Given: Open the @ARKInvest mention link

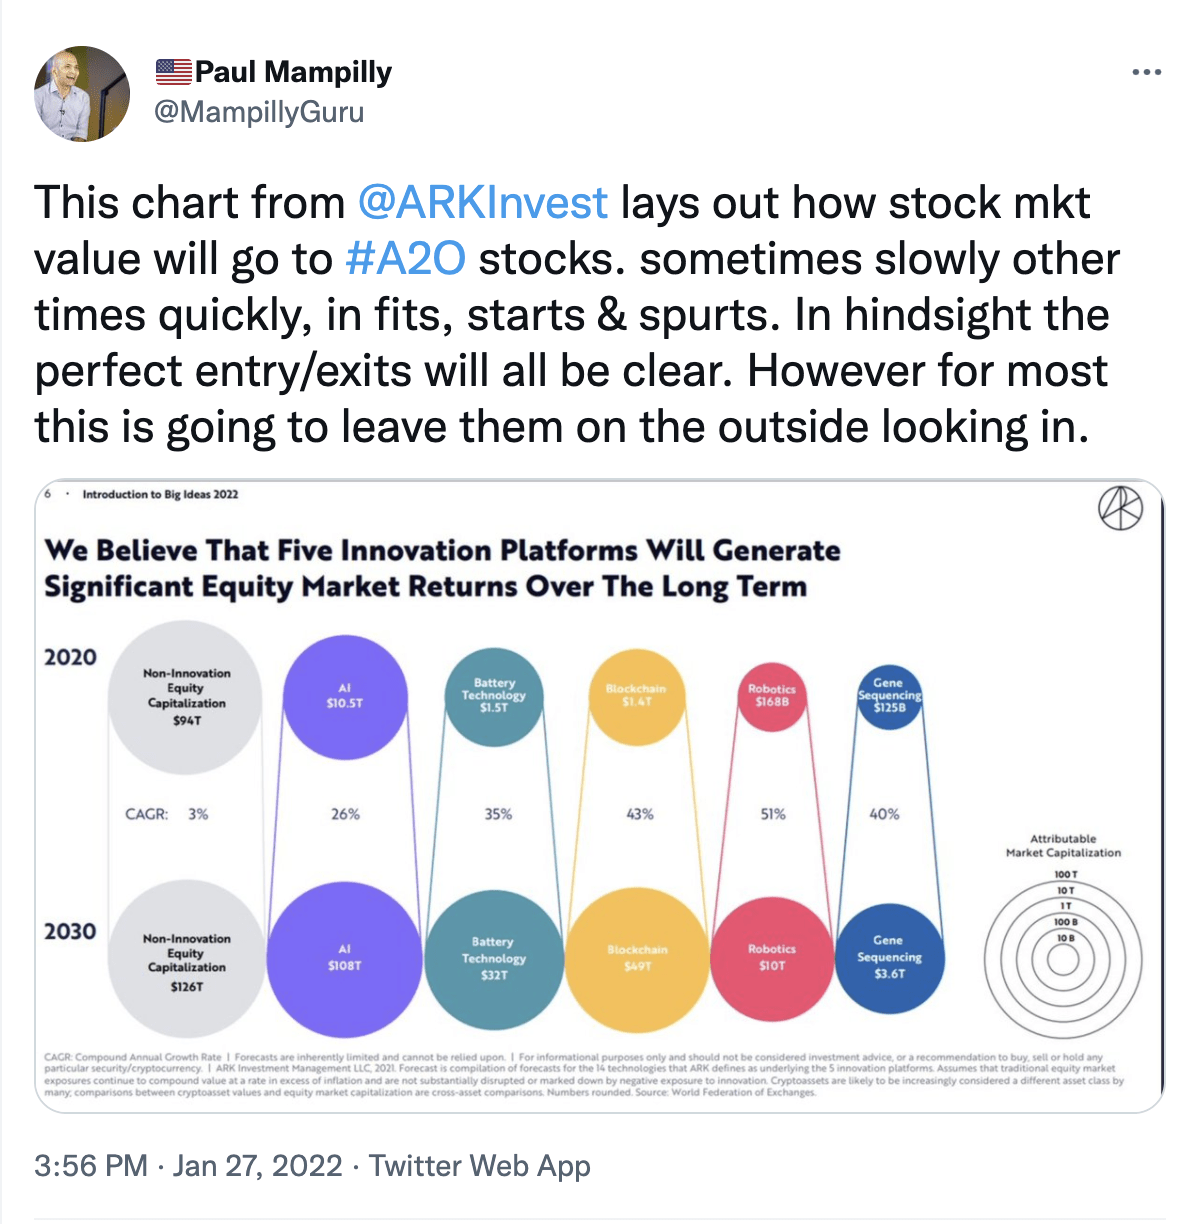Looking at the screenshot, I should 482,203.
